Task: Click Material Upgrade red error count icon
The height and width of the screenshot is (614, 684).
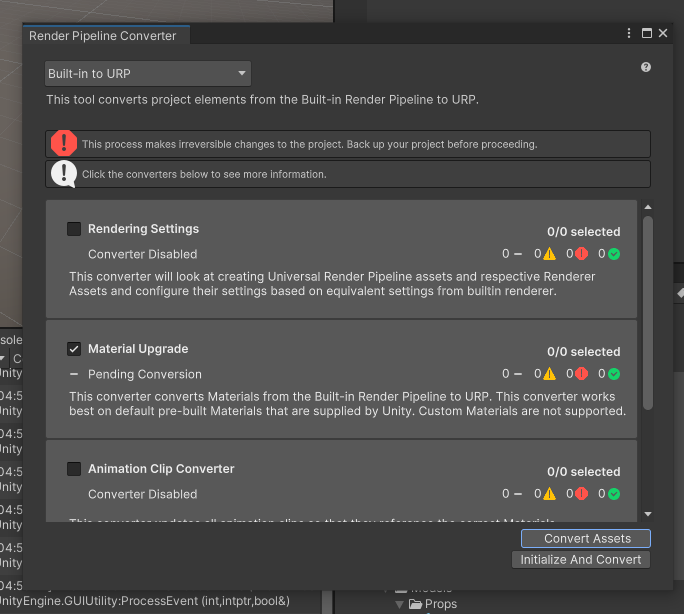Action: tap(581, 374)
